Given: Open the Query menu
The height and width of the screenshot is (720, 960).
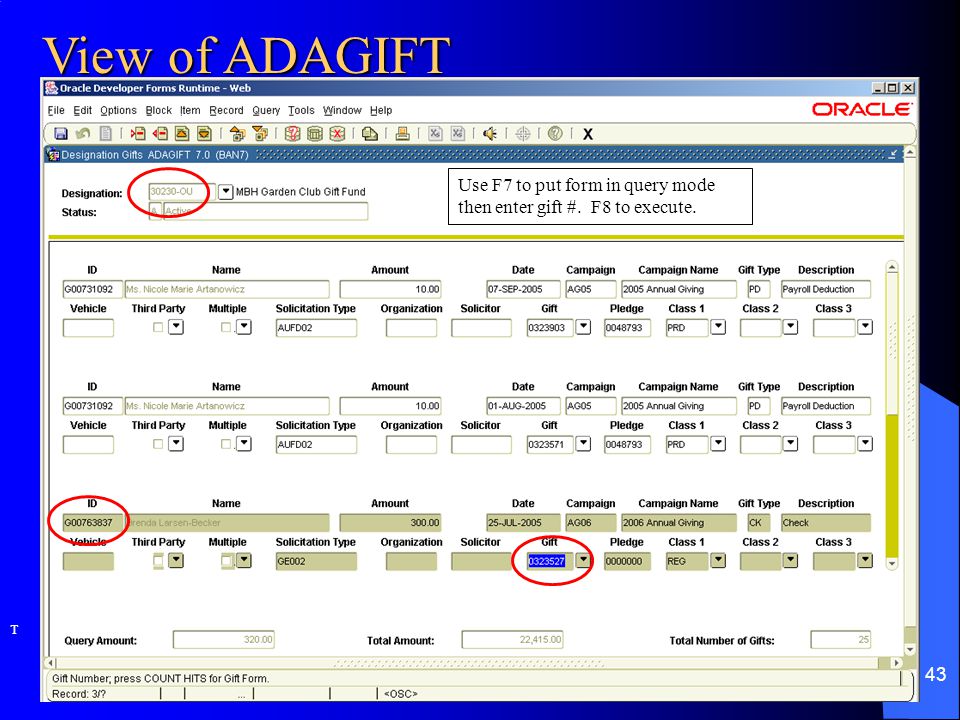Looking at the screenshot, I should [266, 111].
